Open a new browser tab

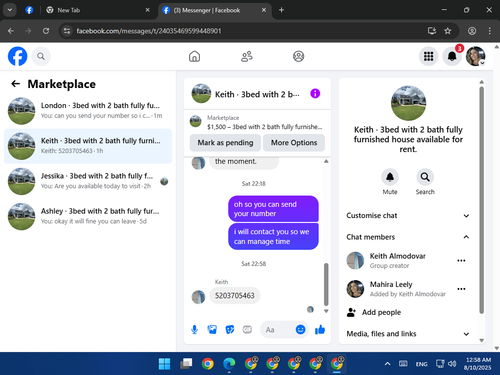click(x=281, y=10)
